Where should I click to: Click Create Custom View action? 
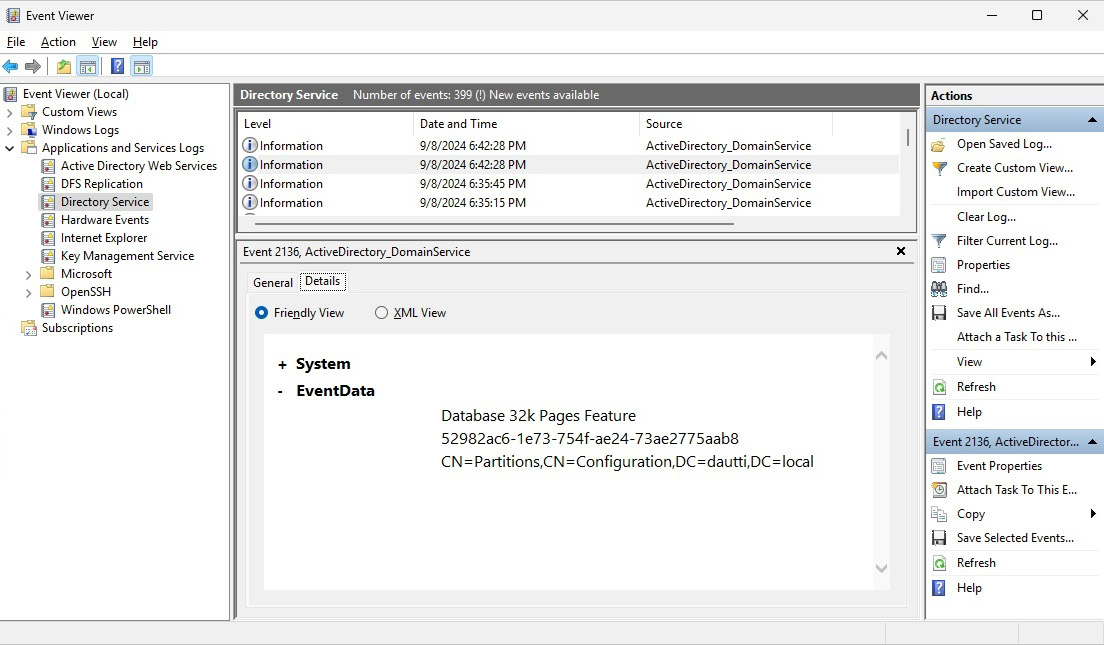(x=1014, y=168)
